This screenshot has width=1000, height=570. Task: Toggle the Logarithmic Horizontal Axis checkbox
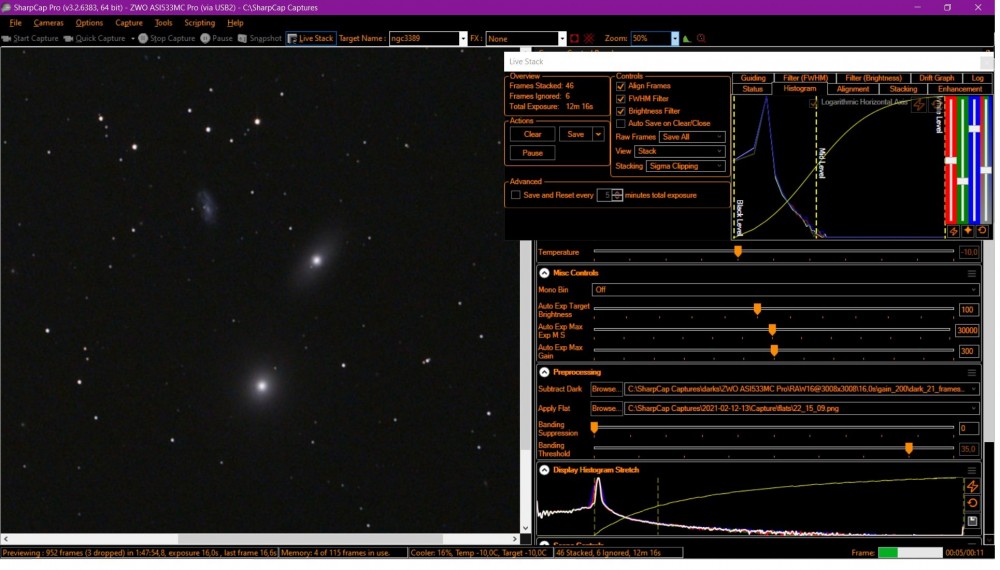(x=813, y=103)
